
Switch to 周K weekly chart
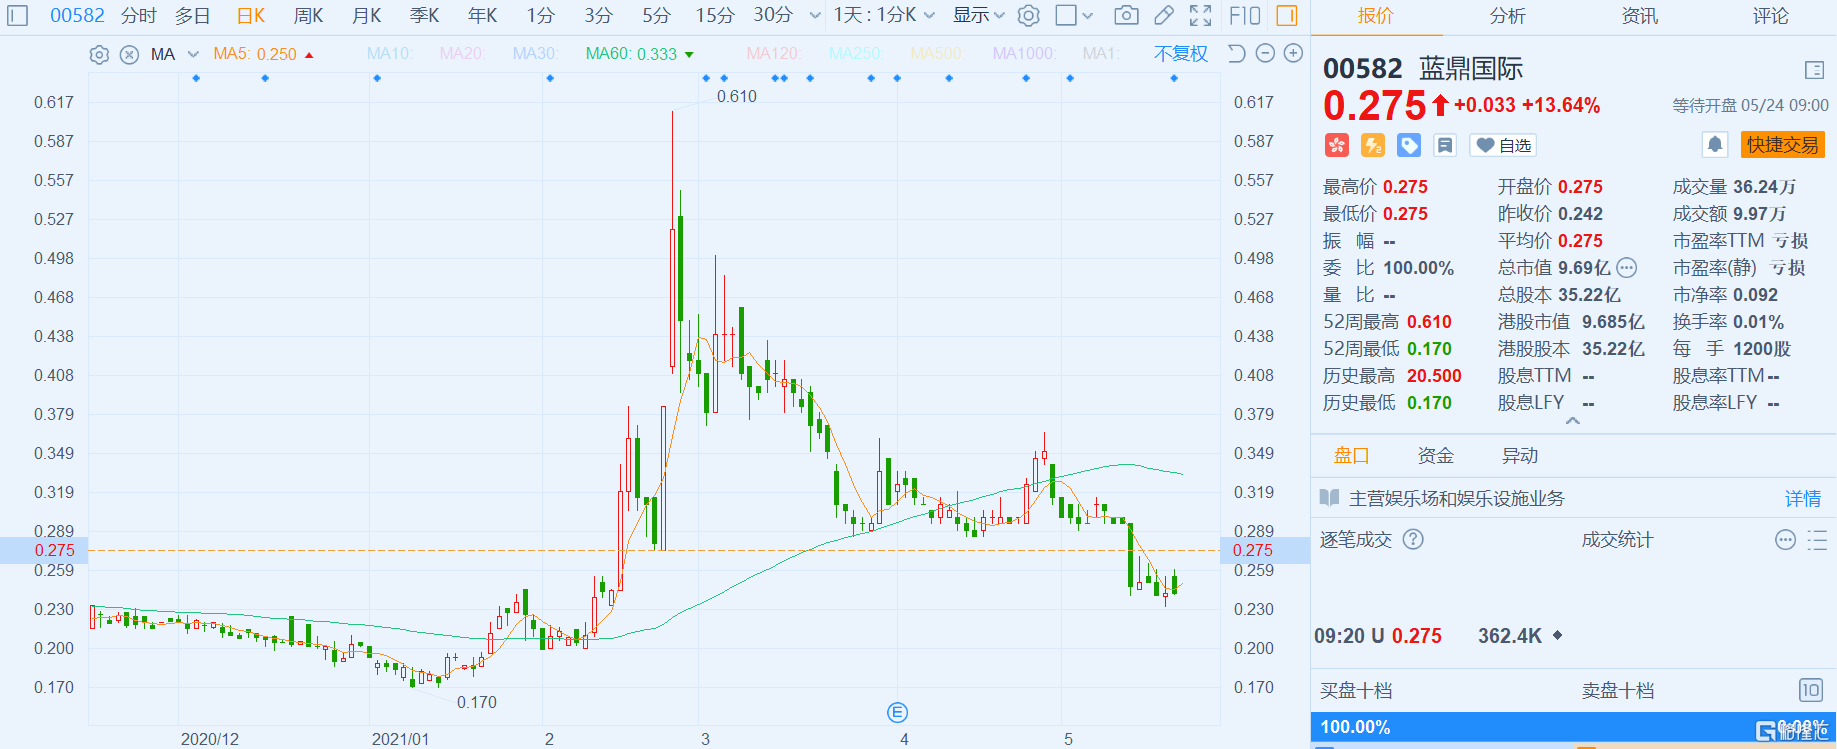coord(308,15)
